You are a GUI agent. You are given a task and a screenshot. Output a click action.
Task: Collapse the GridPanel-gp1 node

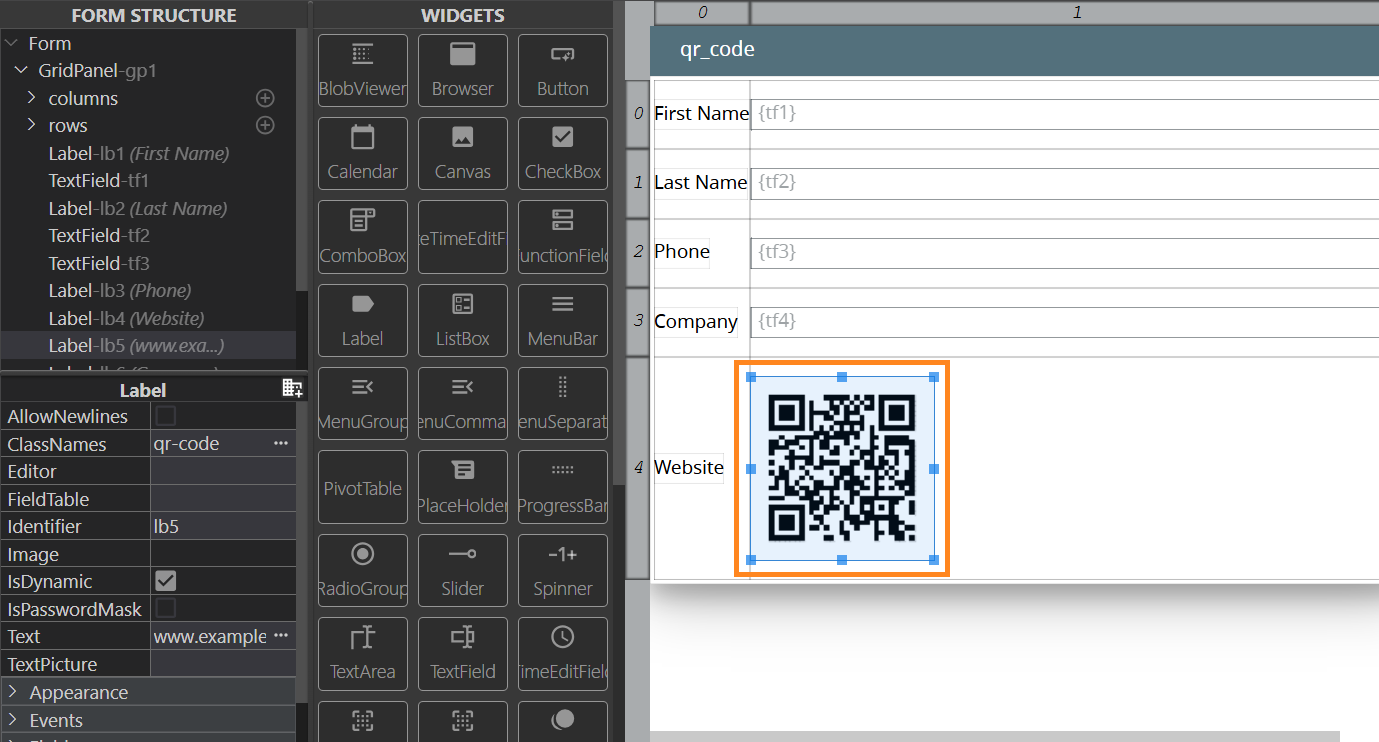click(21, 71)
